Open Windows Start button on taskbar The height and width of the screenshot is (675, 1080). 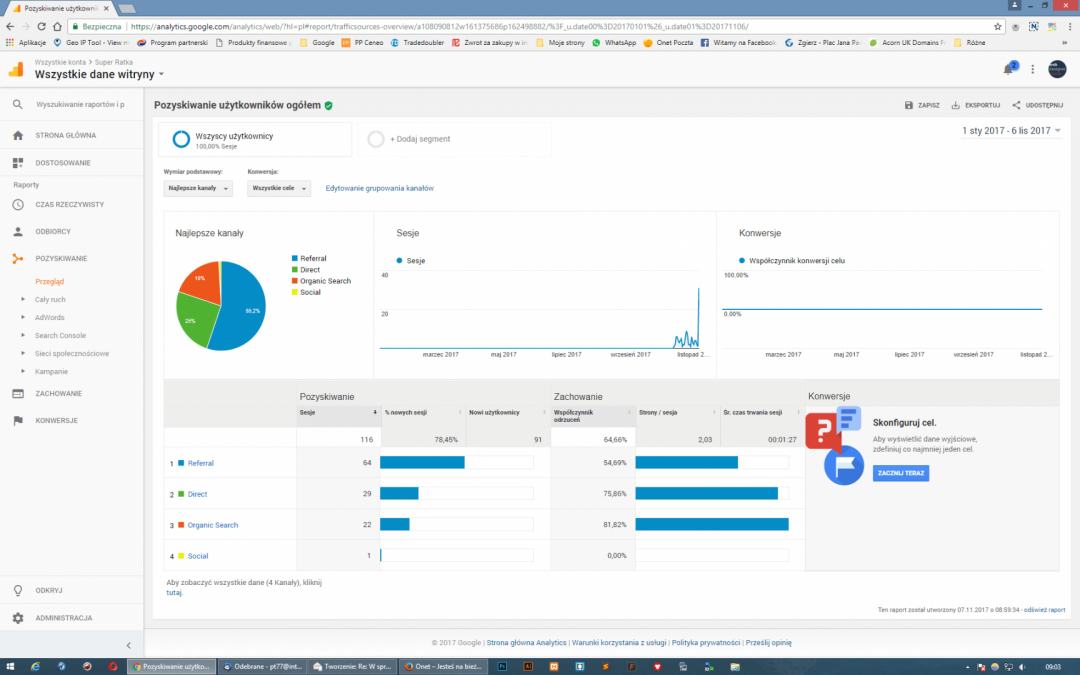(9, 666)
